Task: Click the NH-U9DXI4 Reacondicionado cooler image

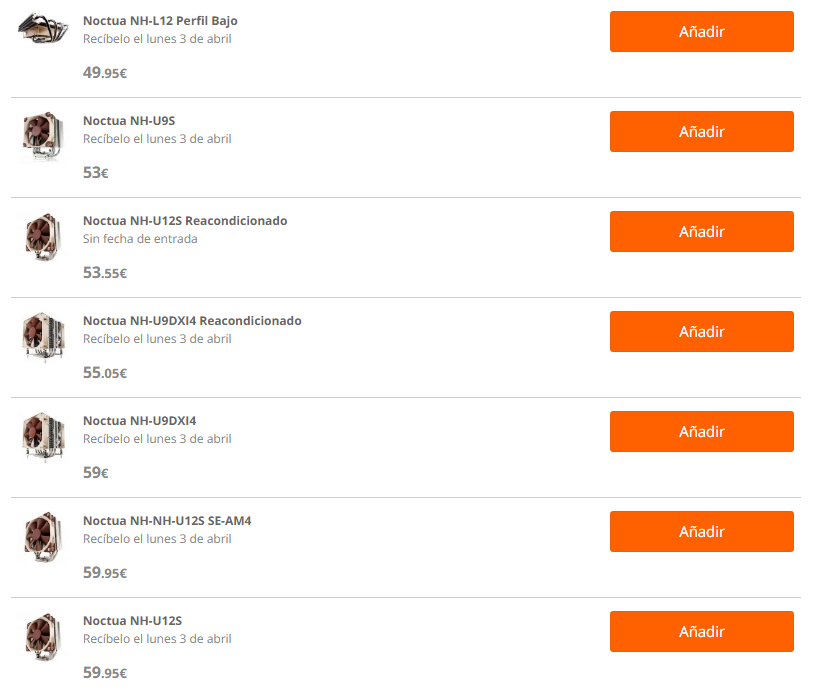Action: click(42, 337)
